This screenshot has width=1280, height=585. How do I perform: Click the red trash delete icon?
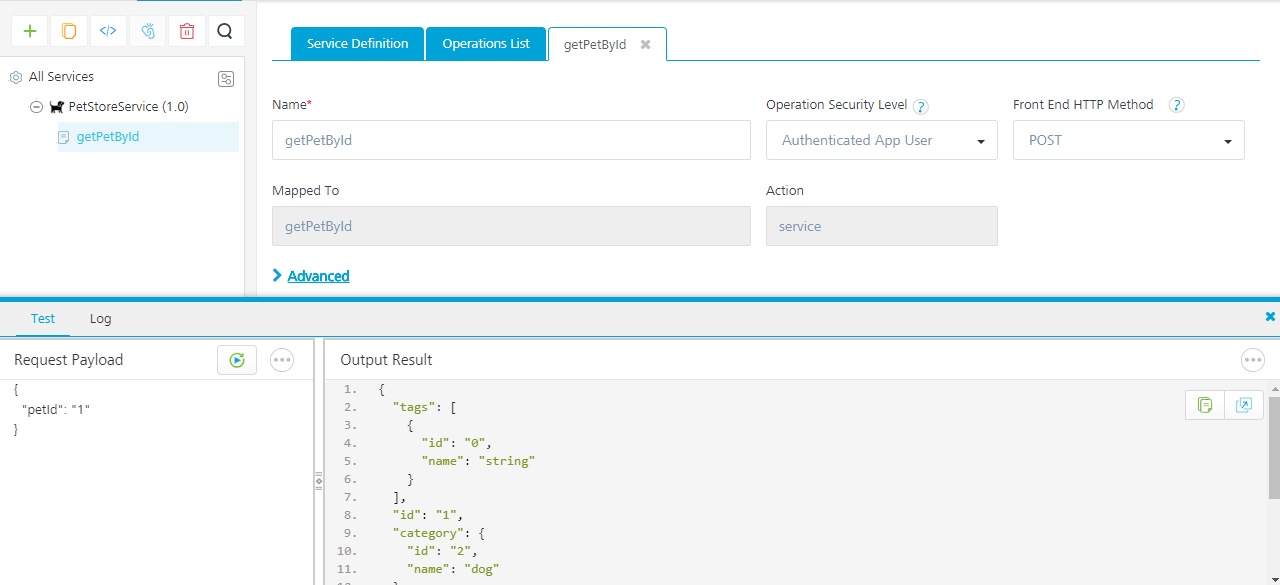[x=187, y=31]
